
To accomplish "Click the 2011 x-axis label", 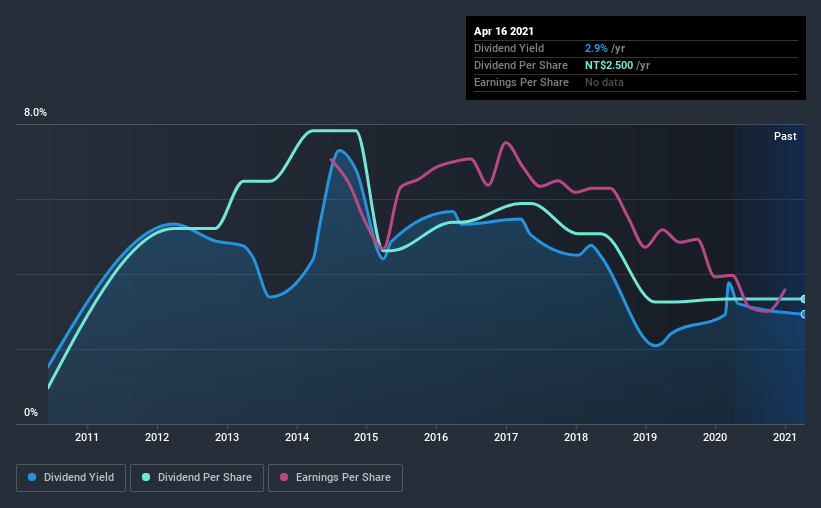I will (x=87, y=437).
